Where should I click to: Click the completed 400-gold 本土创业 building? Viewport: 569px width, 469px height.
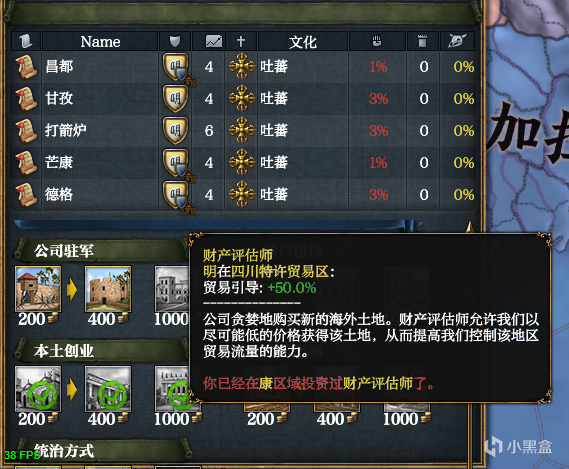[108, 389]
